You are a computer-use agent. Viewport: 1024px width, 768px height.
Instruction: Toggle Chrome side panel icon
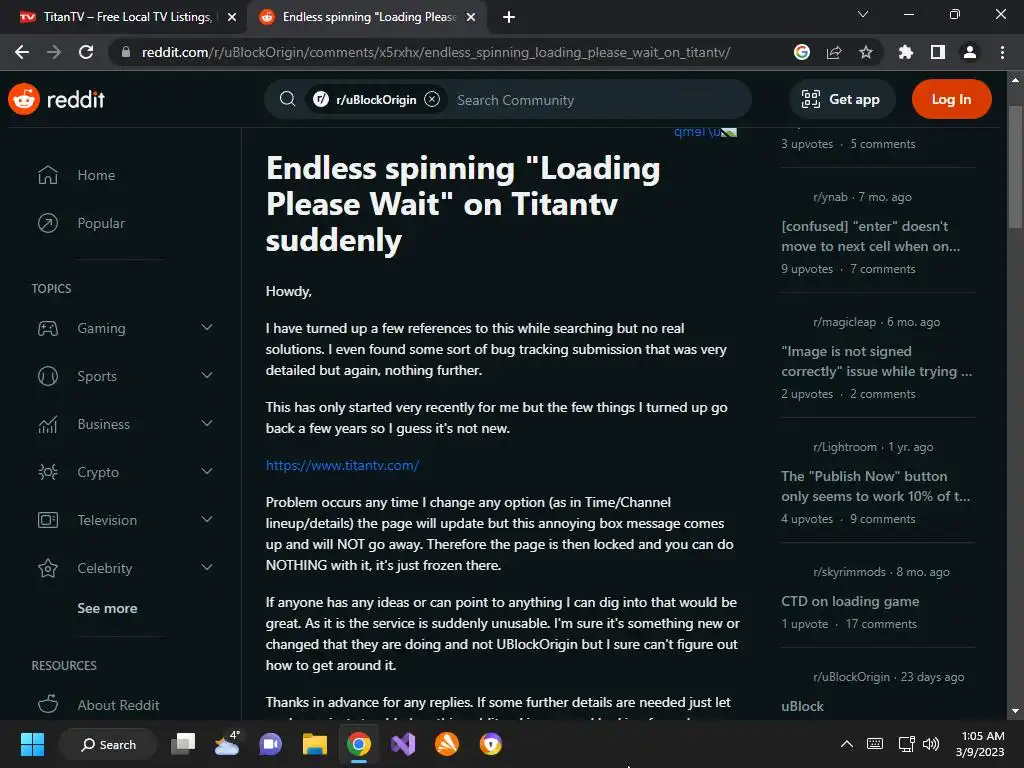point(938,52)
